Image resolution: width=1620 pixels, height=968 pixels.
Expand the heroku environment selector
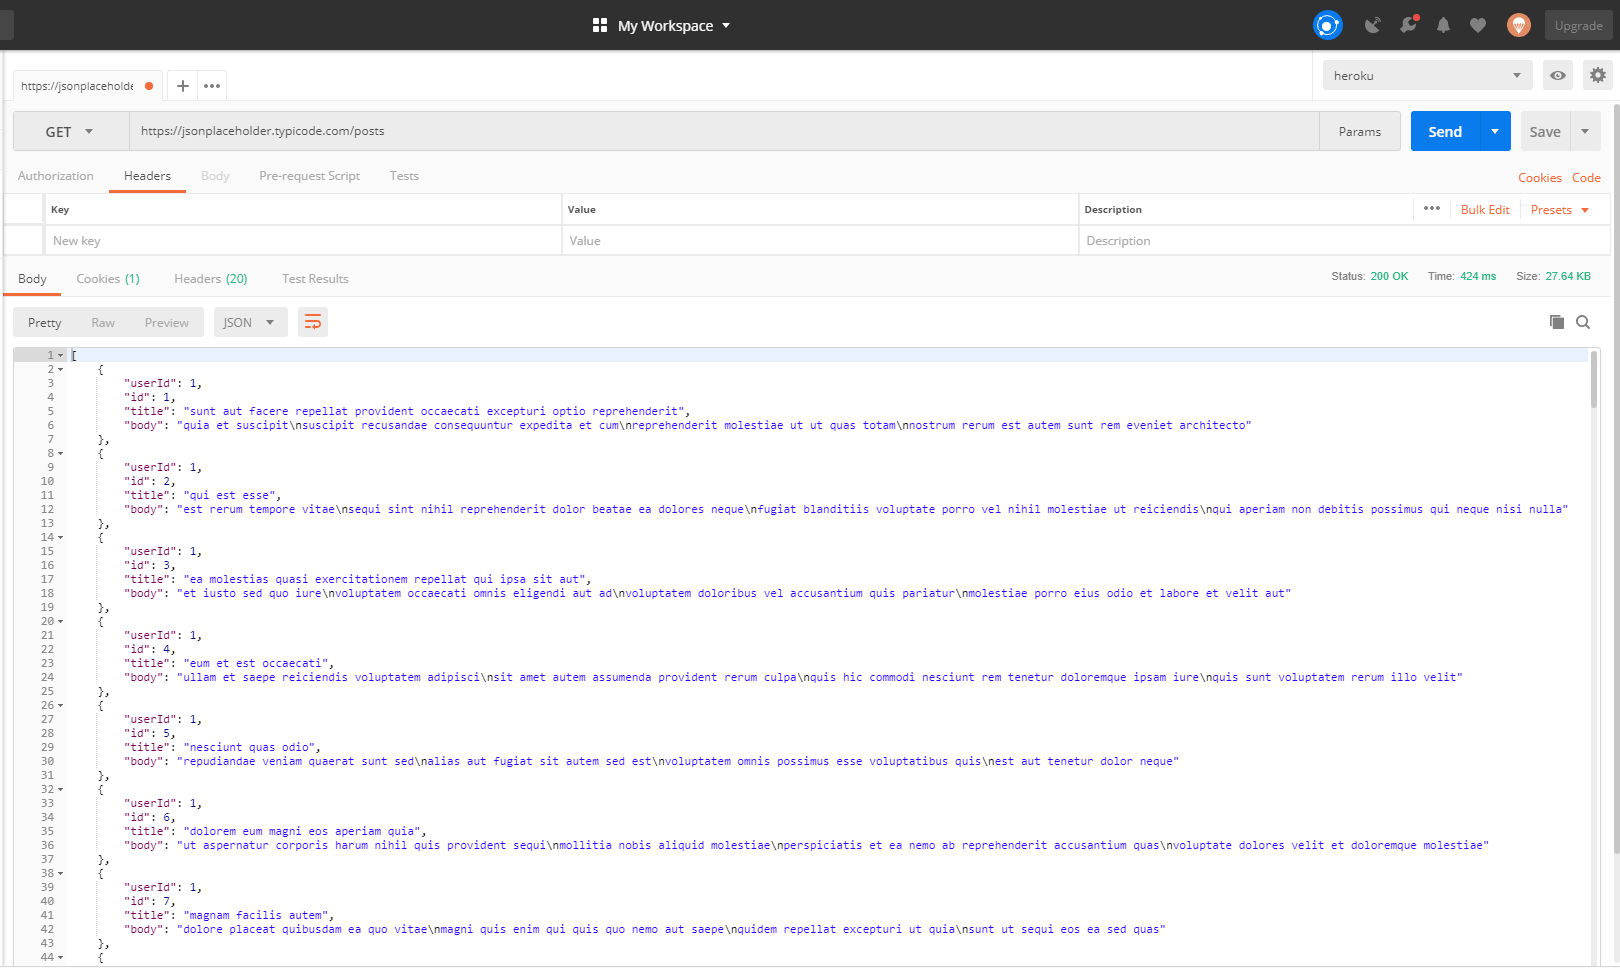tap(1427, 75)
